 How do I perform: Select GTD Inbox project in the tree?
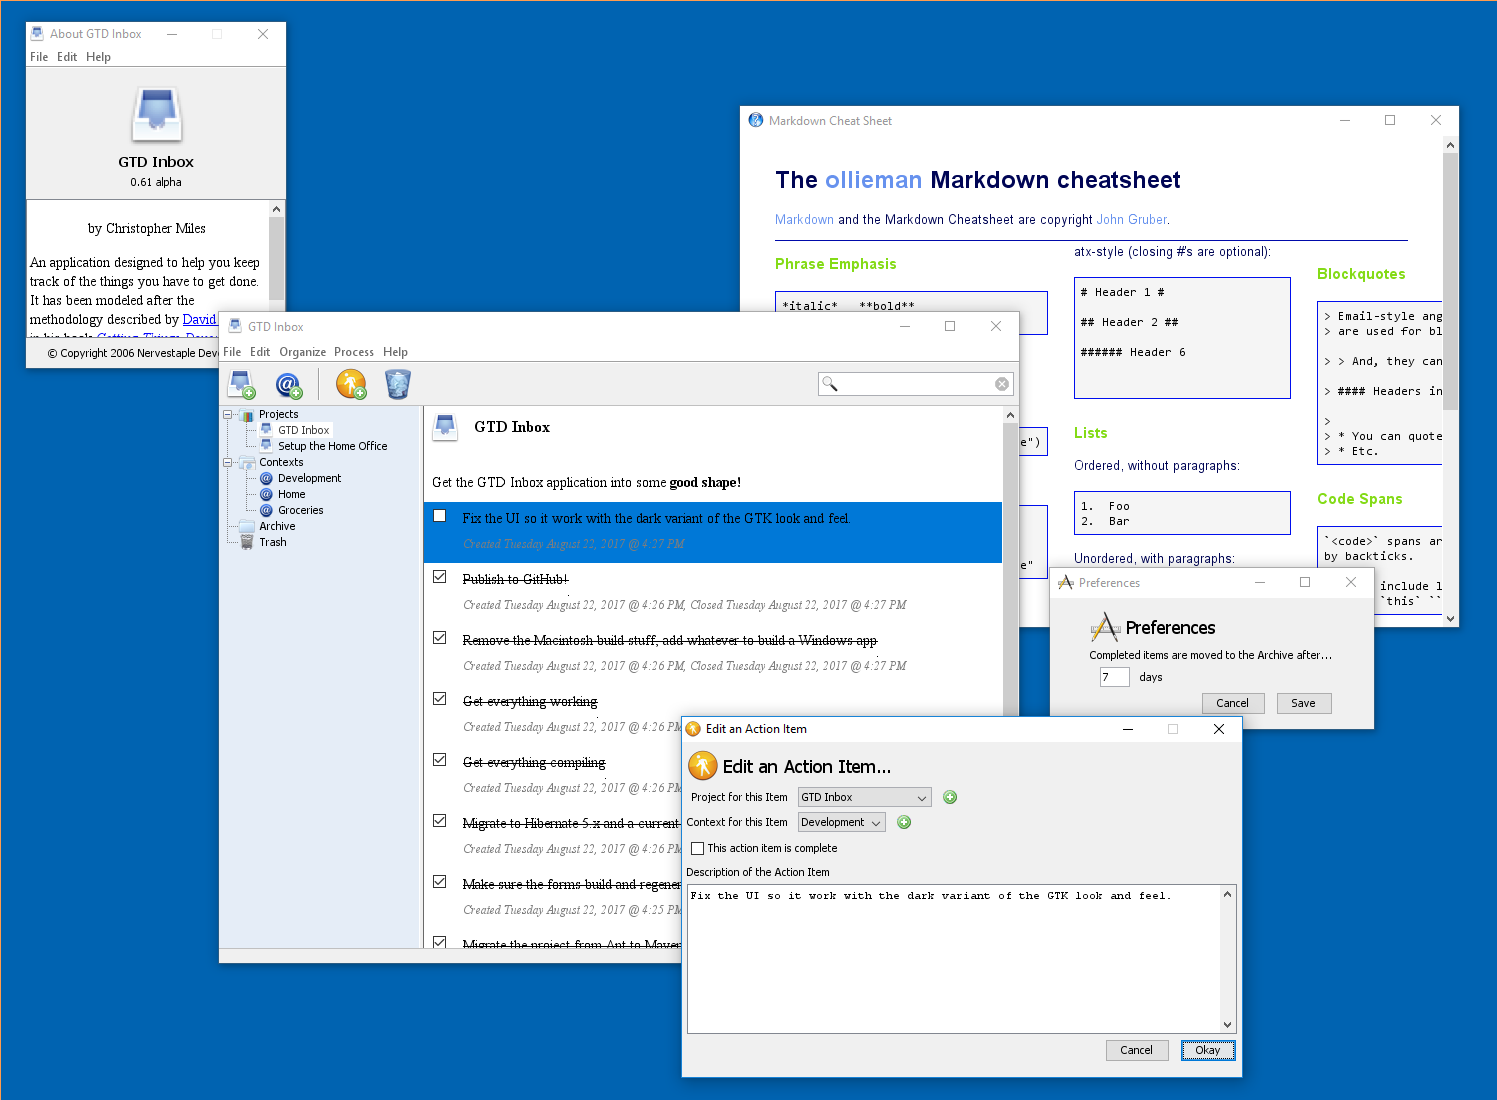click(x=303, y=430)
